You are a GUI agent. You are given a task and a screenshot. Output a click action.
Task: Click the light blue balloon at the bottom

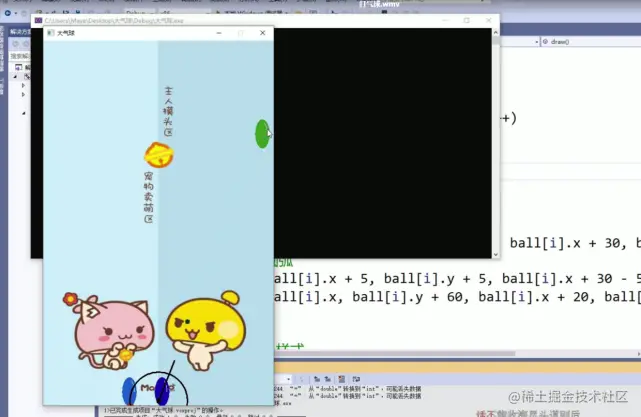click(x=129, y=391)
